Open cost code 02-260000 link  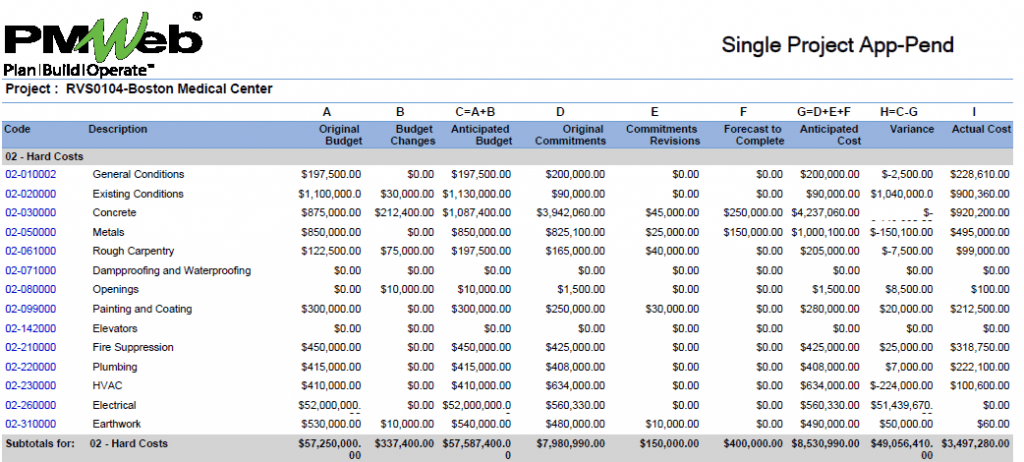click(31, 405)
